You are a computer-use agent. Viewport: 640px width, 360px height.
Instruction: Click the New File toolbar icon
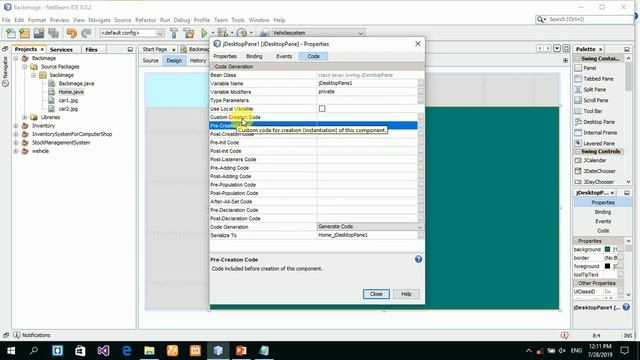[x=11, y=33]
